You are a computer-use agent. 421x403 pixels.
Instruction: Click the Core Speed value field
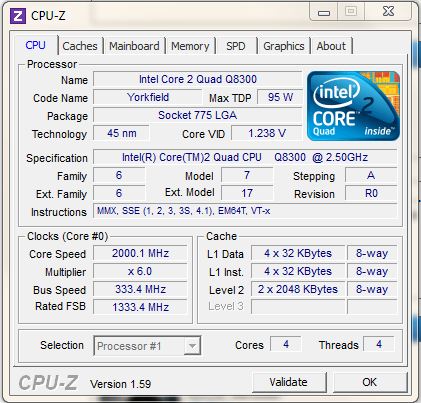pos(140,253)
